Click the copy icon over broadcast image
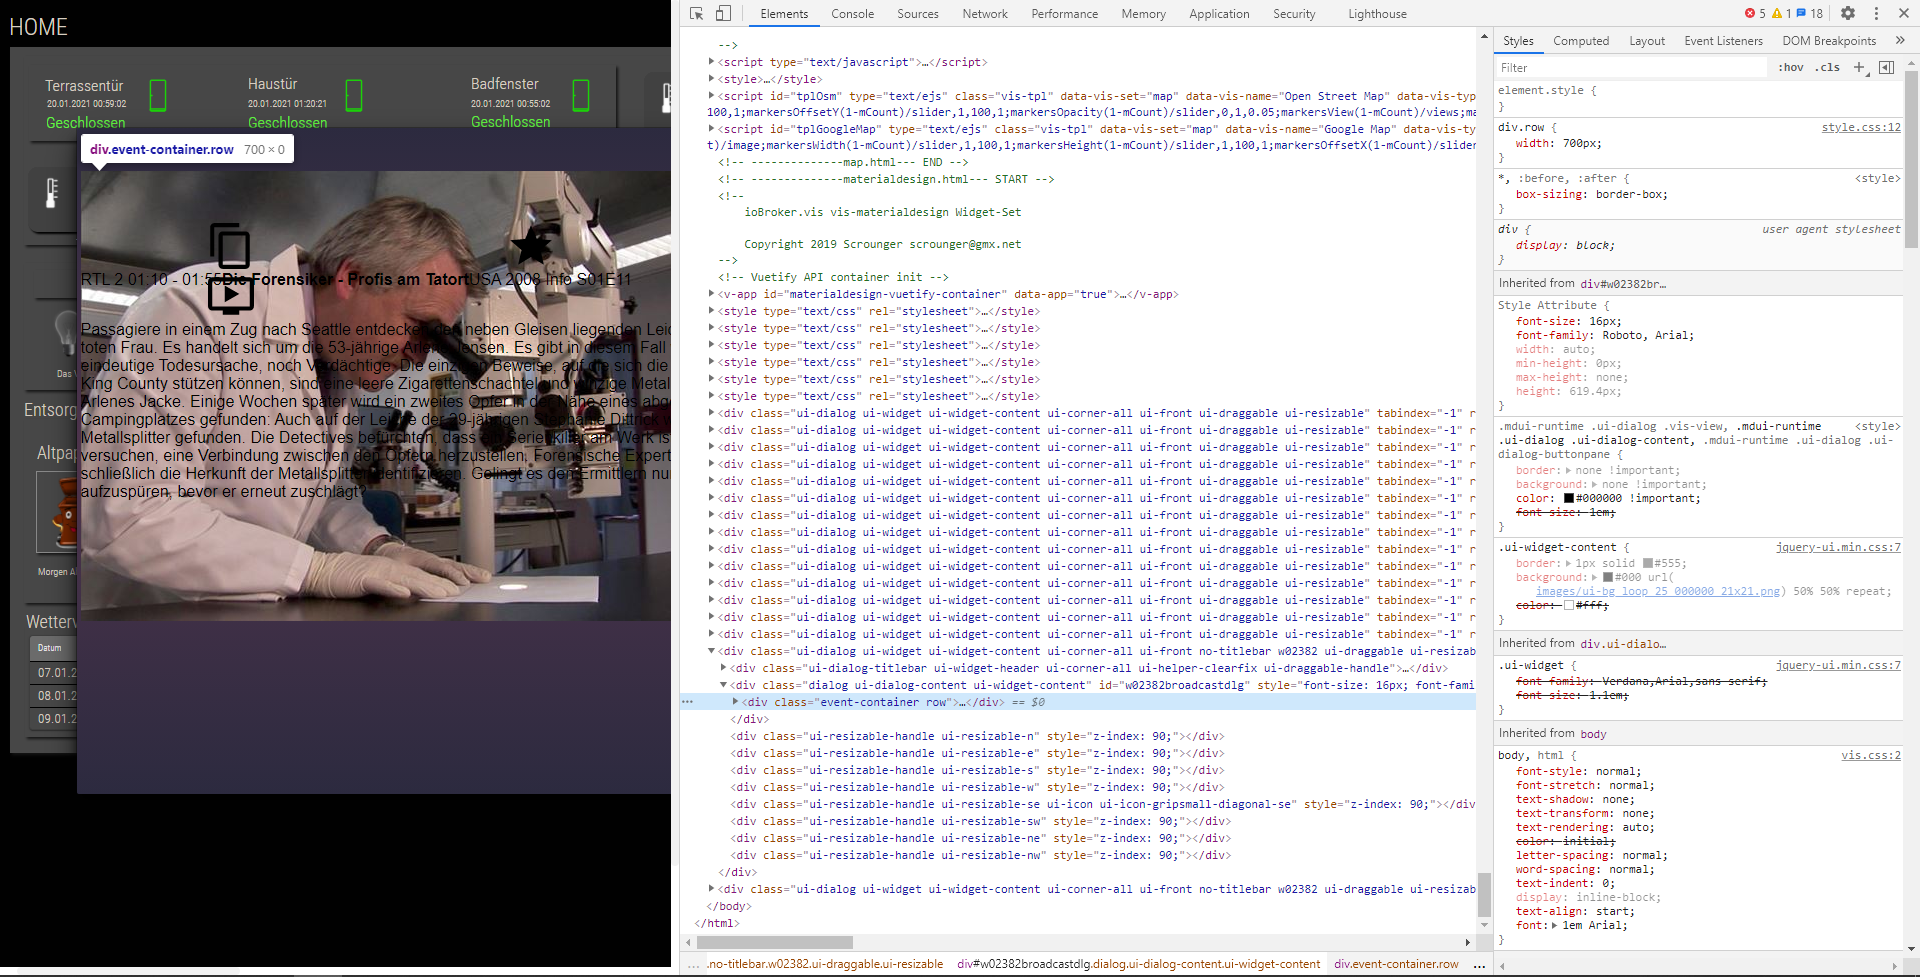 coord(230,246)
